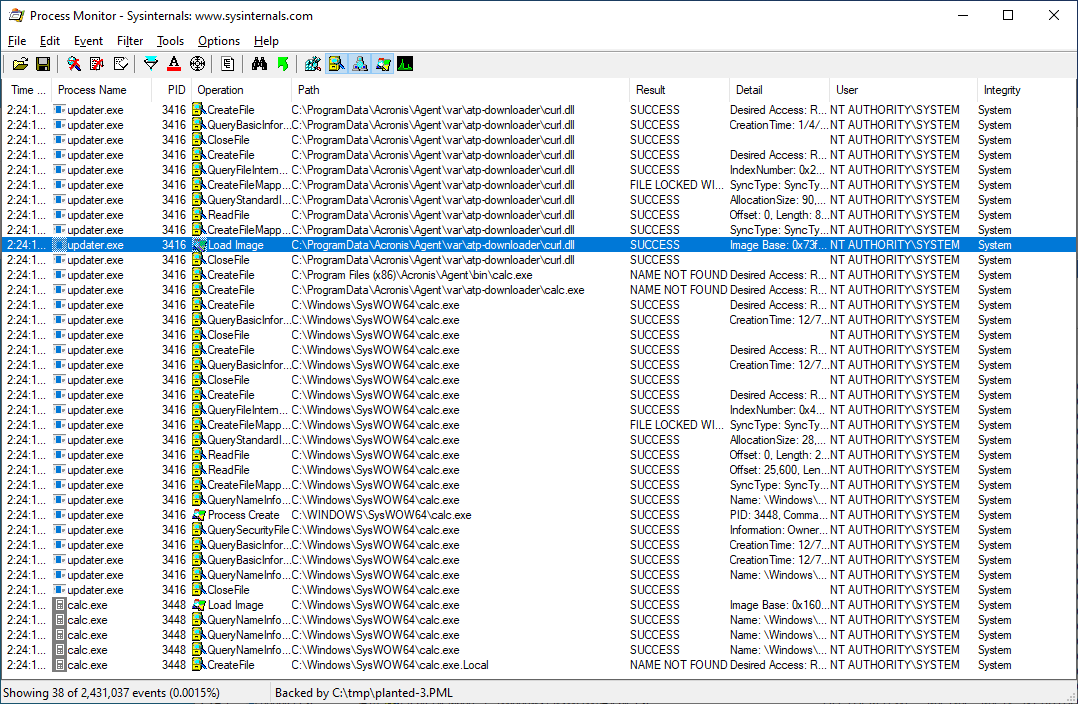Open the Edit menu
This screenshot has width=1078, height=704.
coord(50,41)
